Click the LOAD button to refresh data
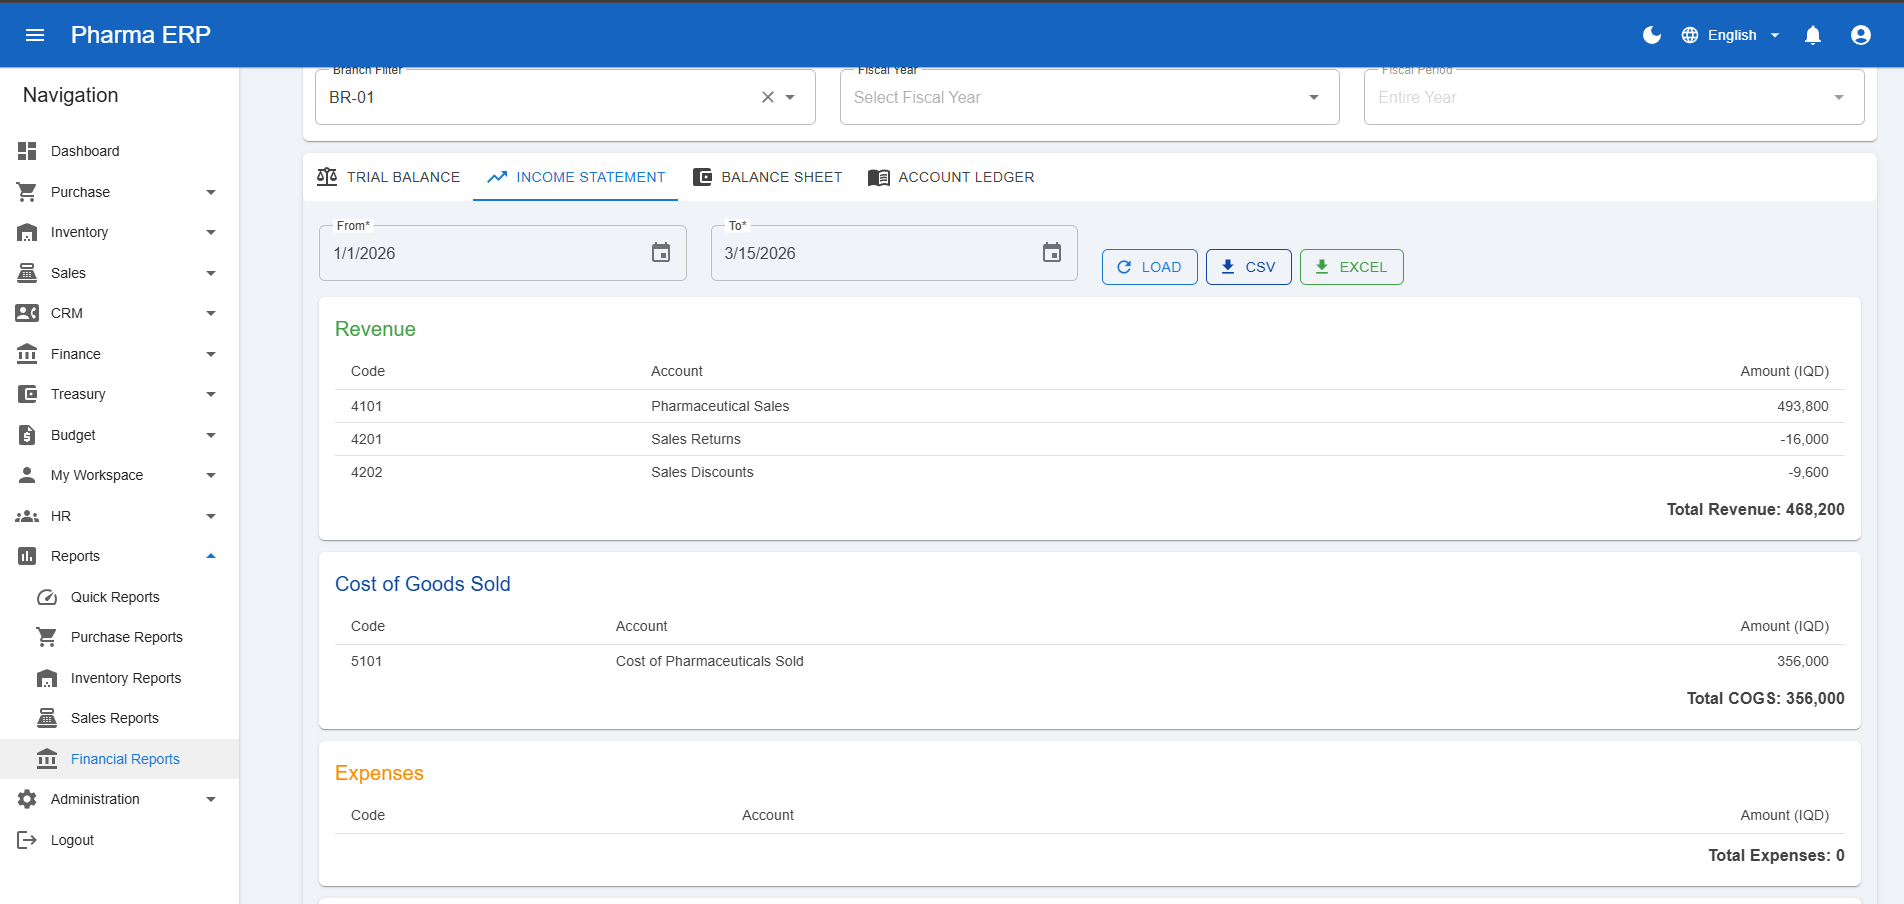Image resolution: width=1904 pixels, height=904 pixels. click(1149, 267)
